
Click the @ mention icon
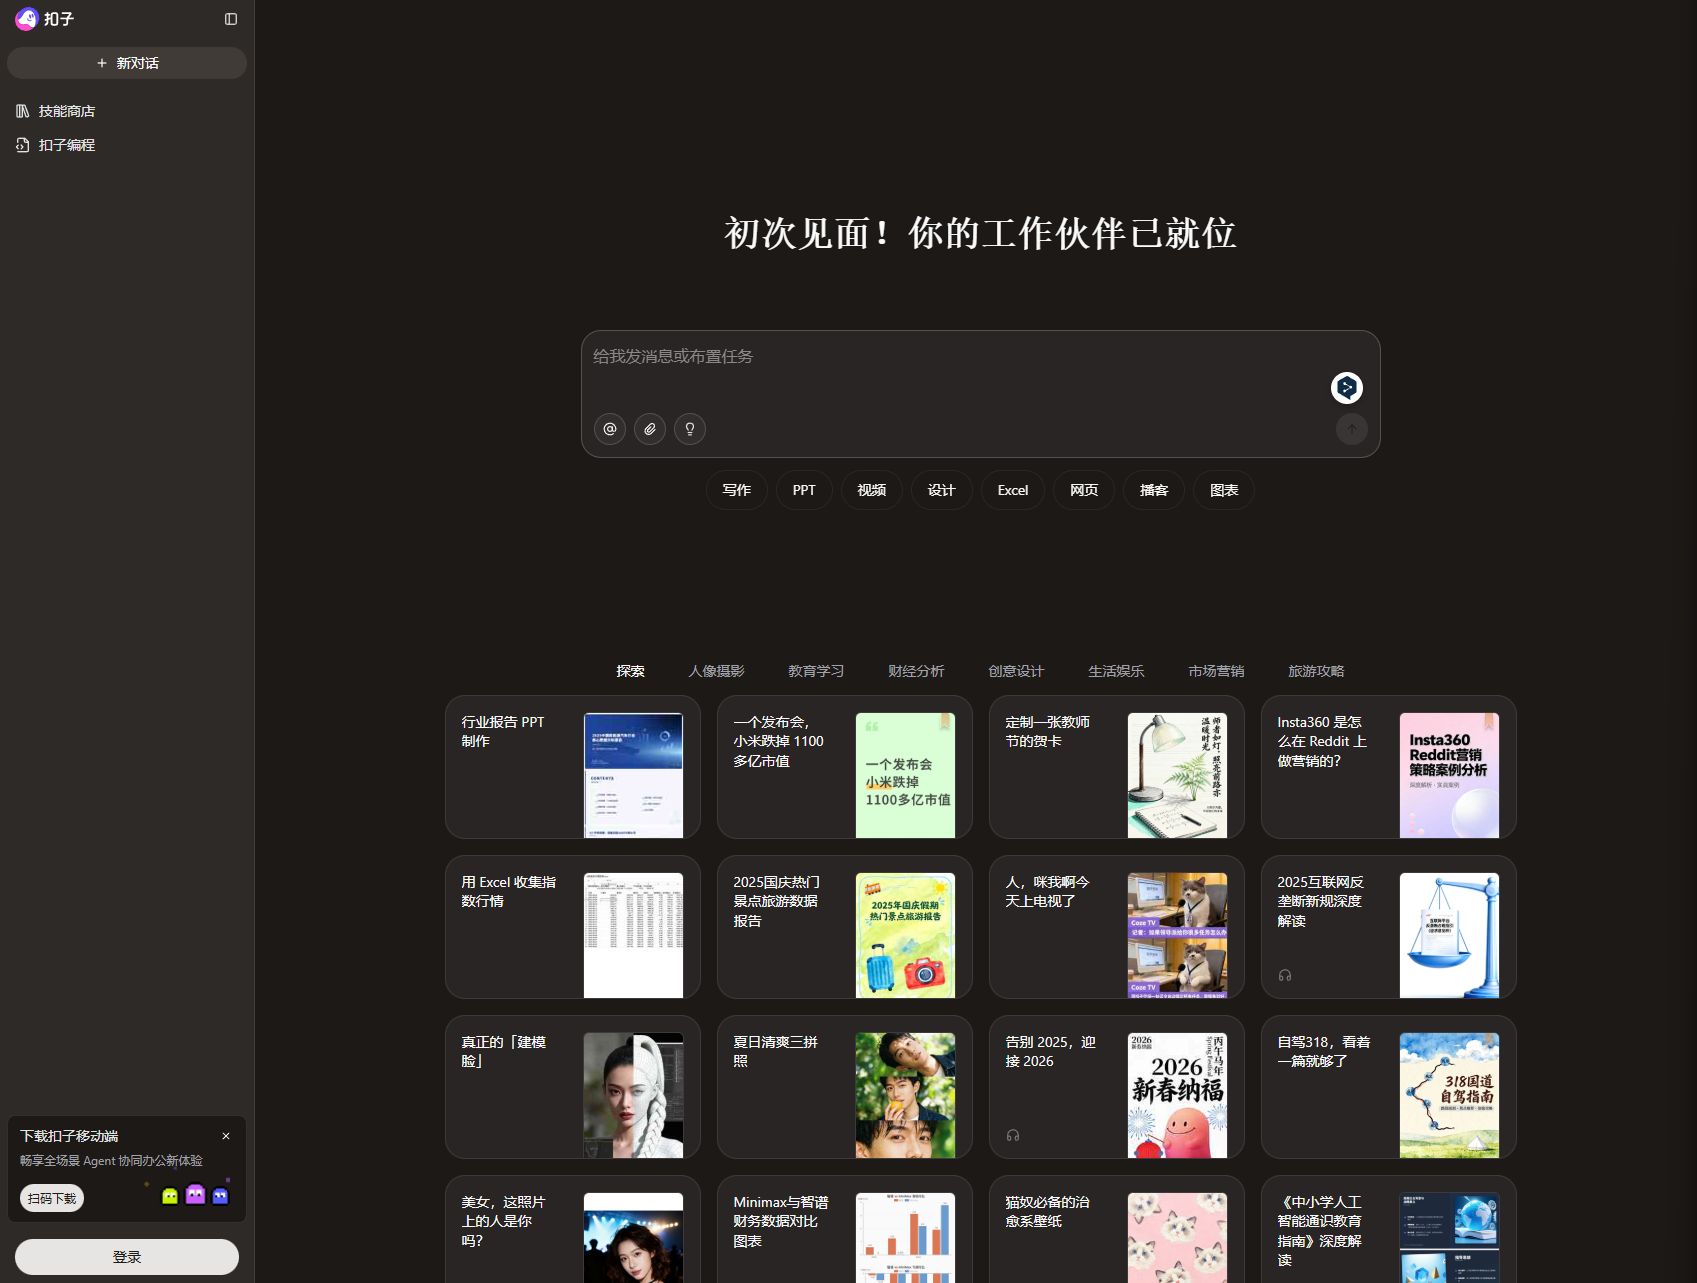(610, 429)
